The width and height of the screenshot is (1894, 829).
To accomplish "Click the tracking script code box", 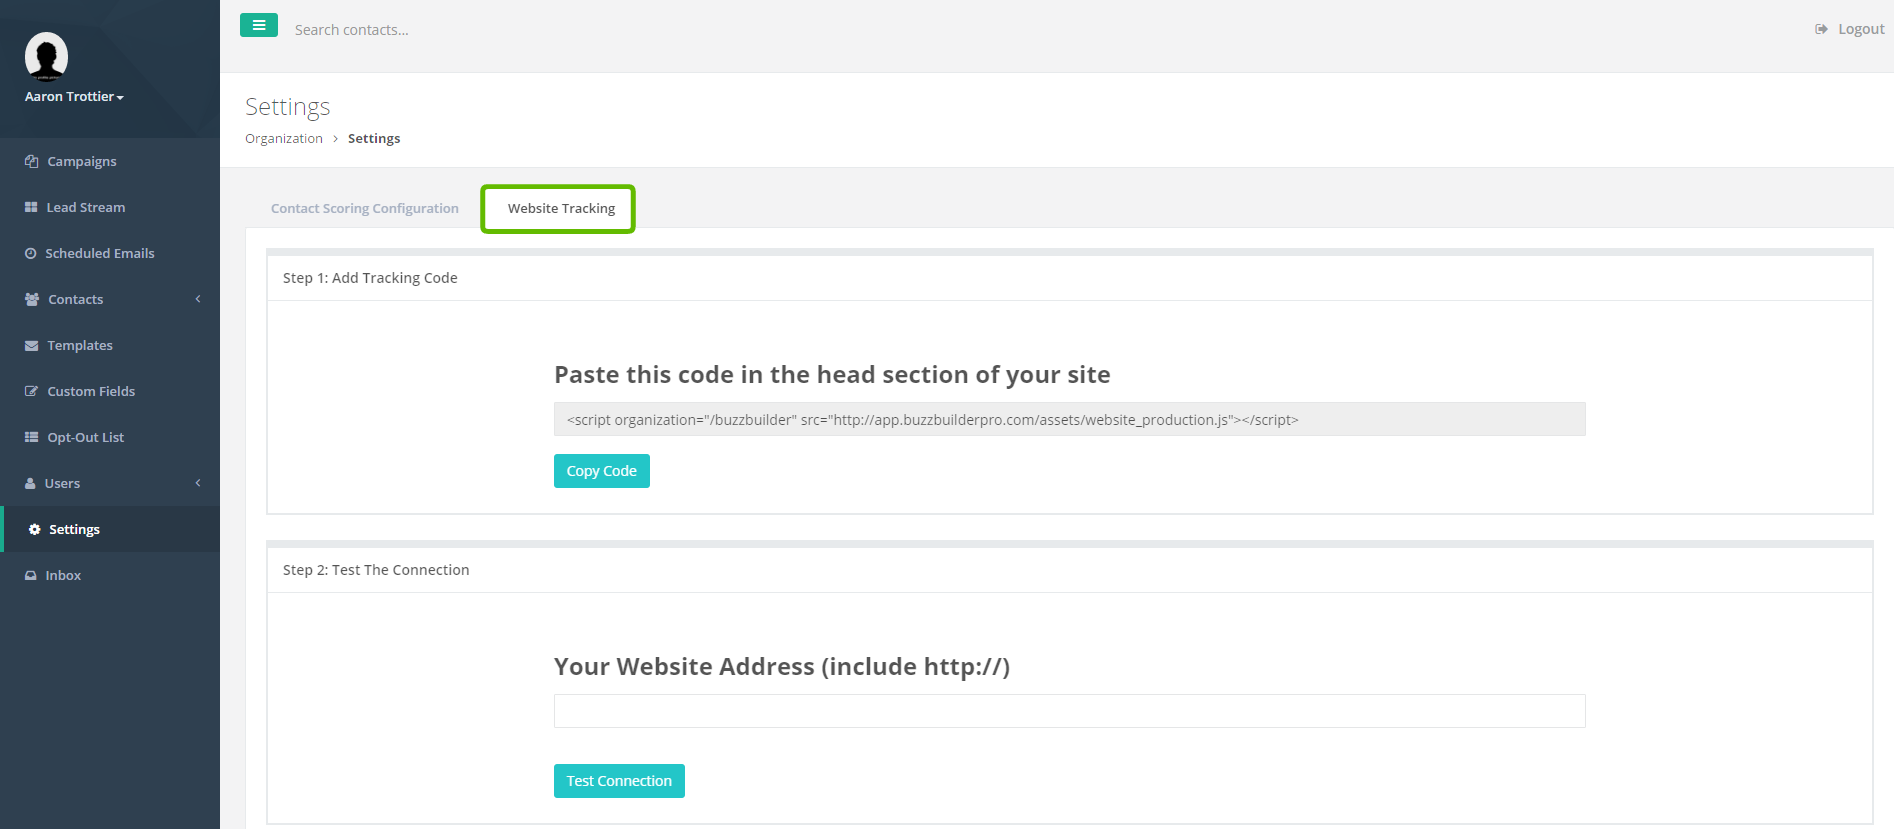I will pyautogui.click(x=1070, y=419).
